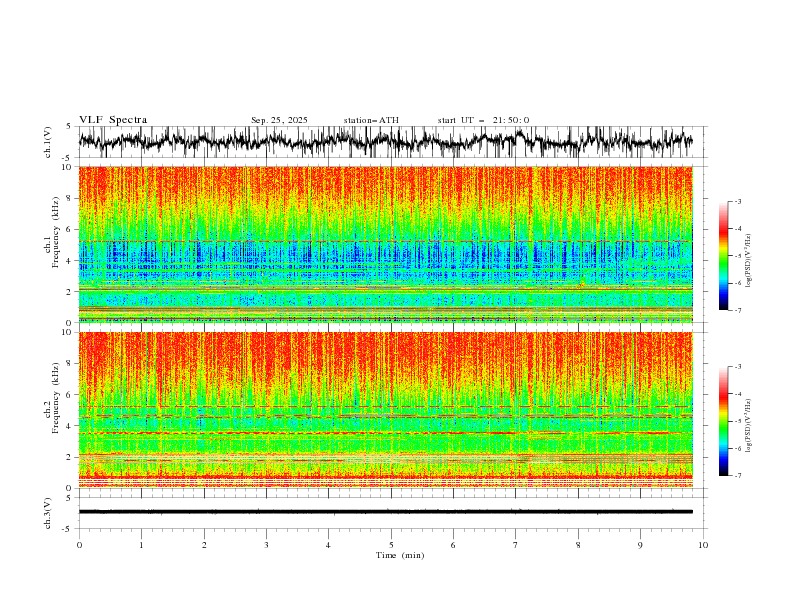The image size is (792, 612).
Task: Click the ch.1 spectrogram plot area
Action: (386, 244)
